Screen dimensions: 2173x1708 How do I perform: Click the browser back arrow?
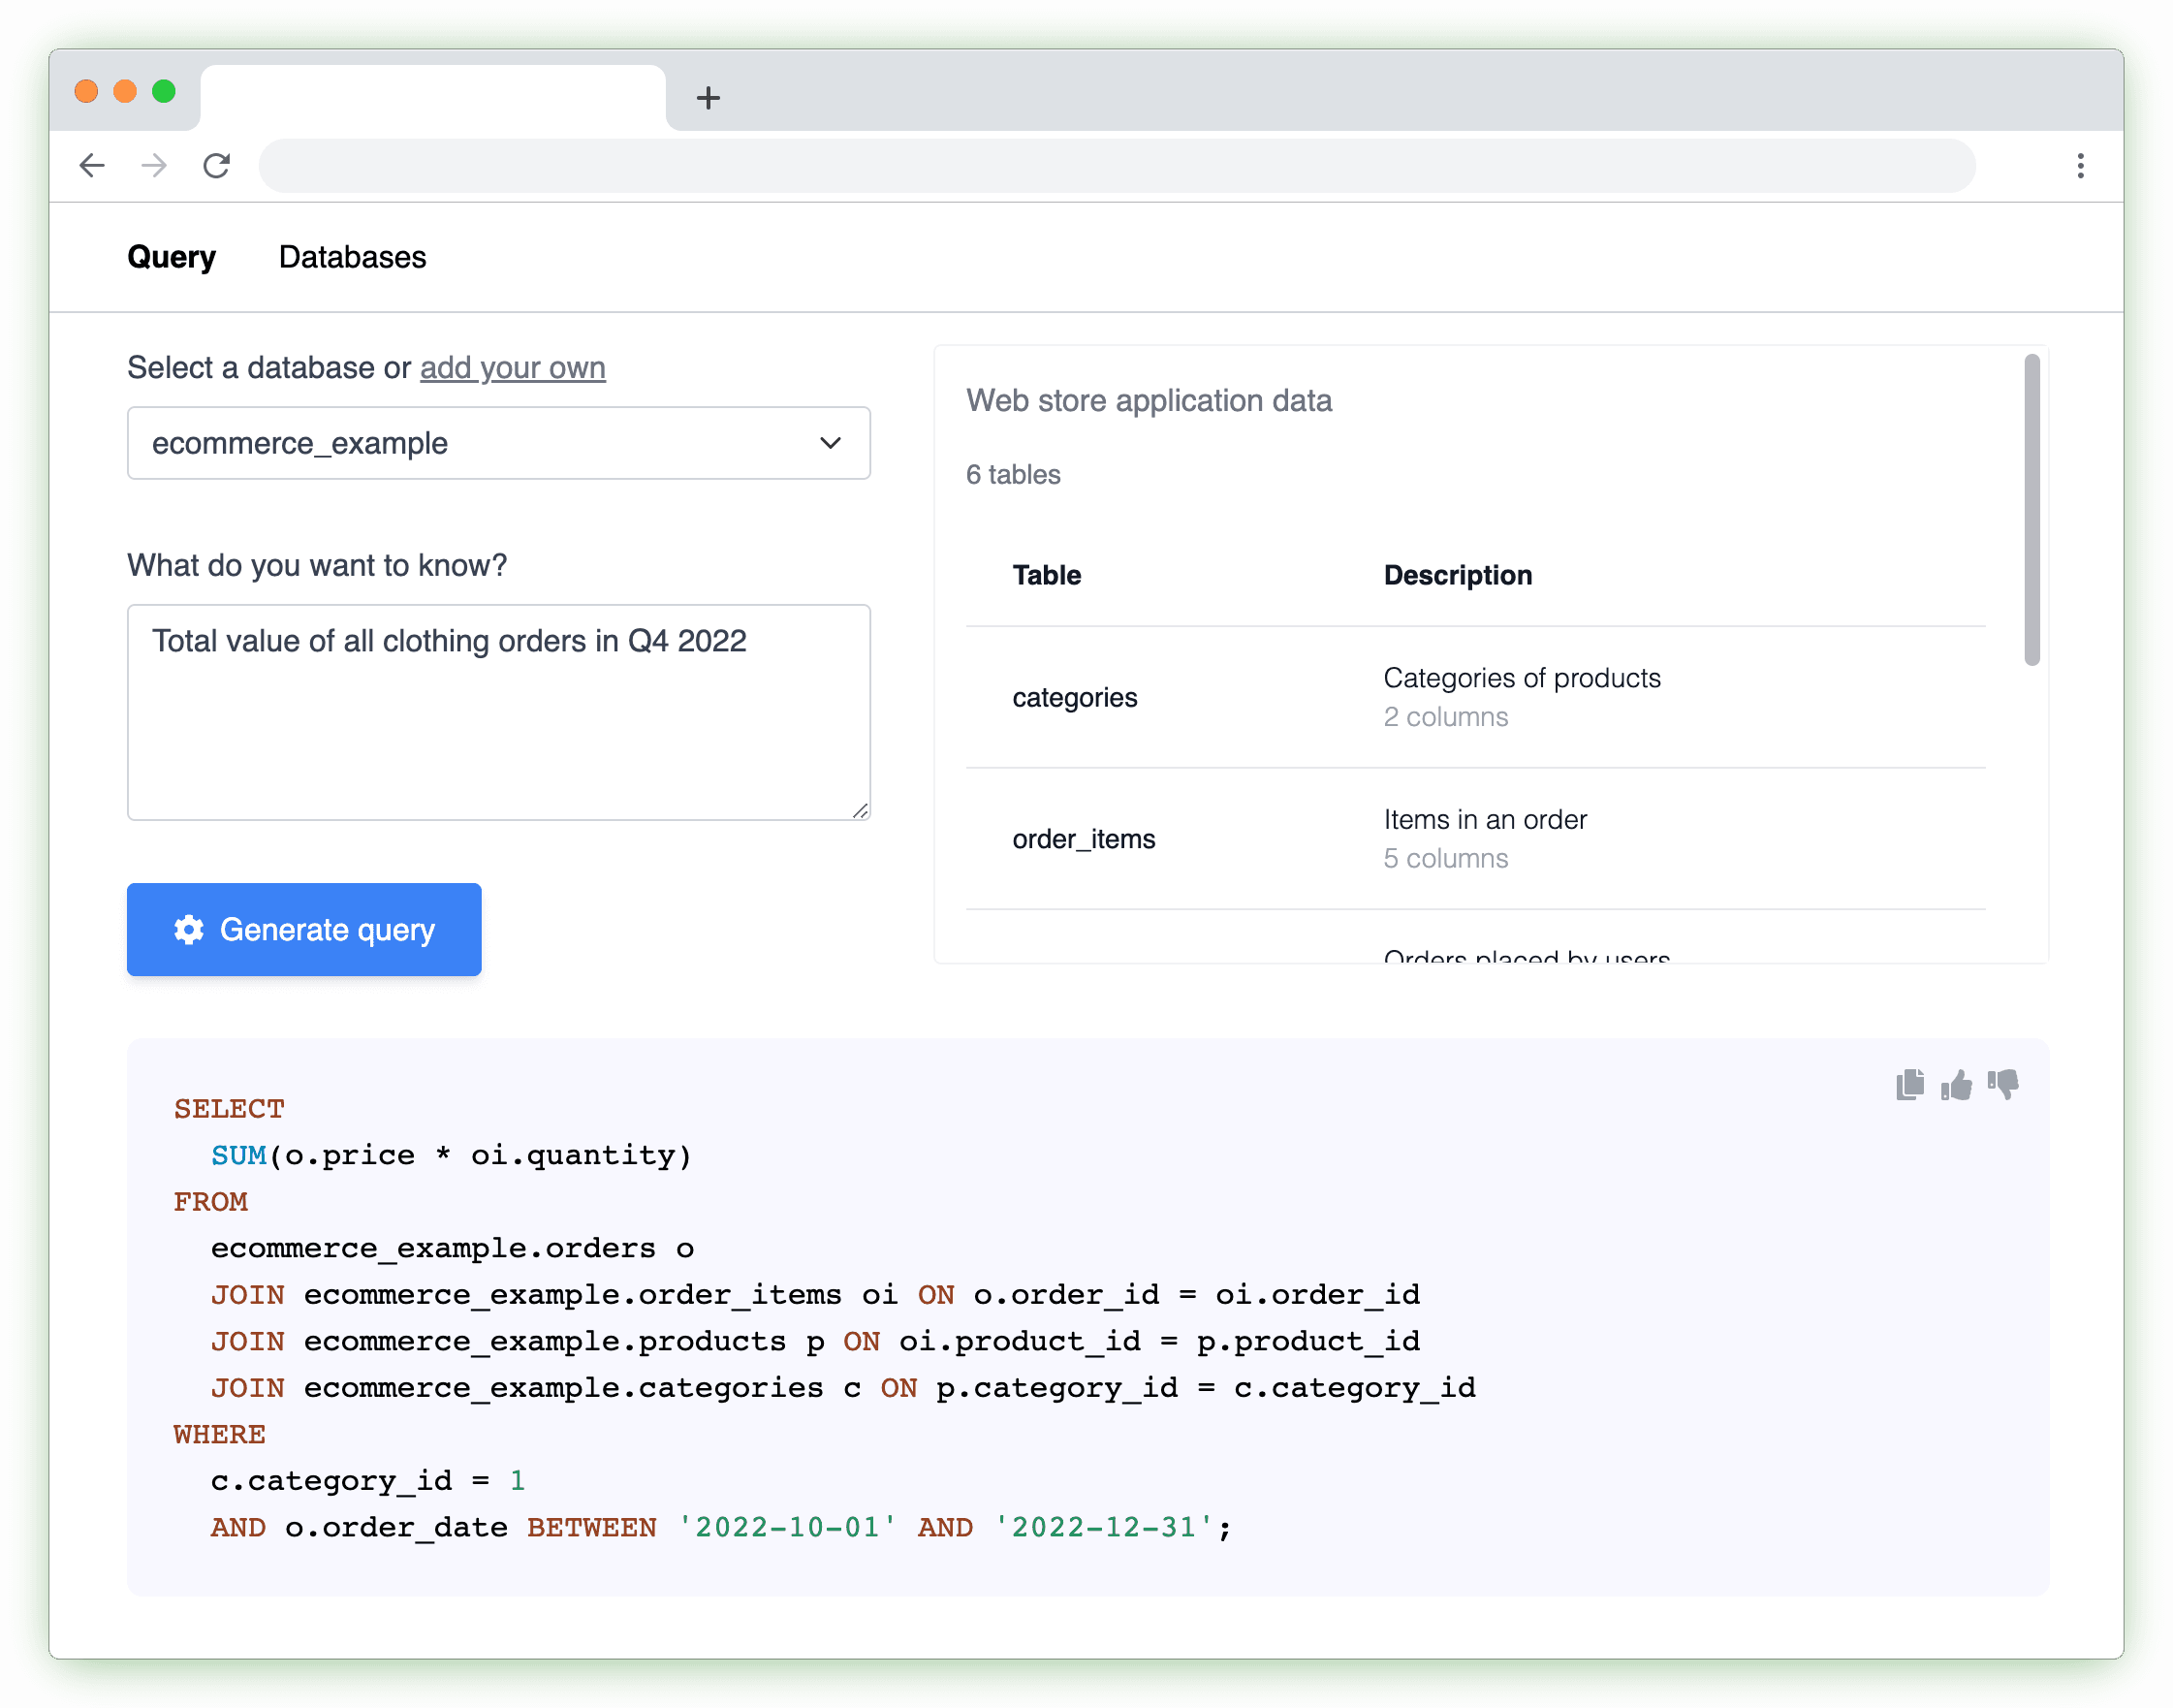[x=91, y=165]
